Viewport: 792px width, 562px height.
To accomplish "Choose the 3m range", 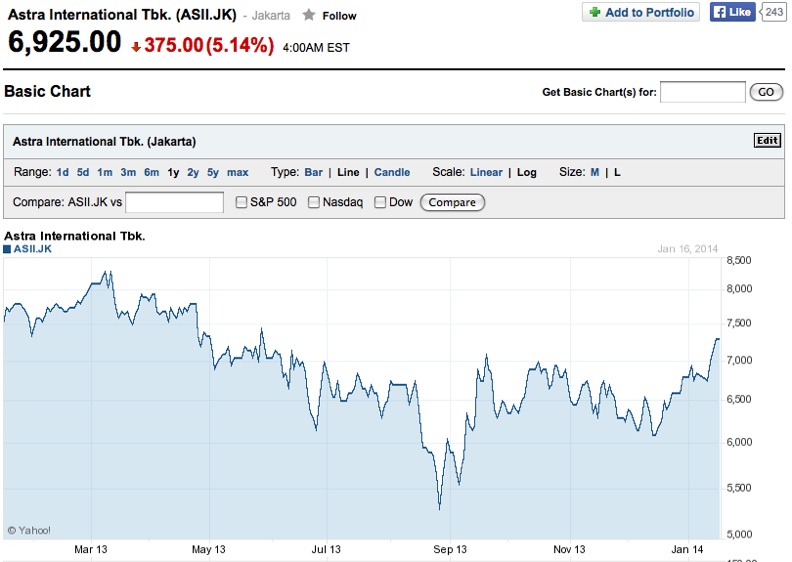I will click(128, 172).
